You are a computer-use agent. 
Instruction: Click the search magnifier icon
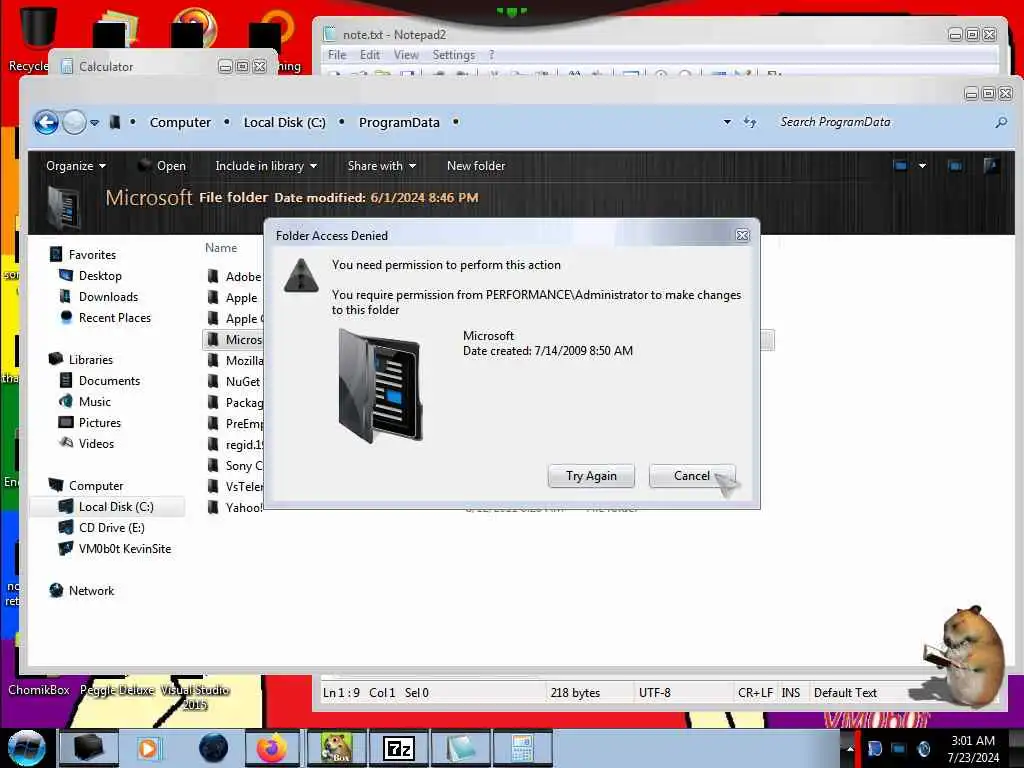coord(1001,122)
